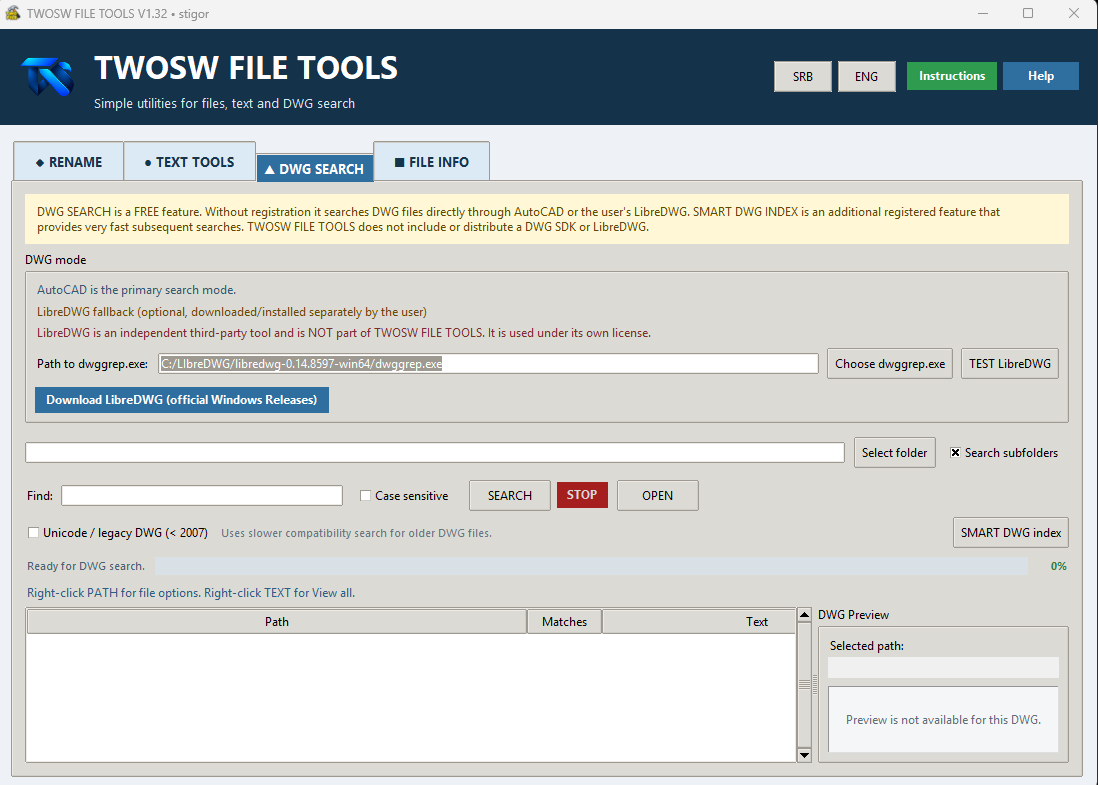This screenshot has height=785, width=1098.
Task: Click the 0% progress label
Action: tap(1058, 566)
